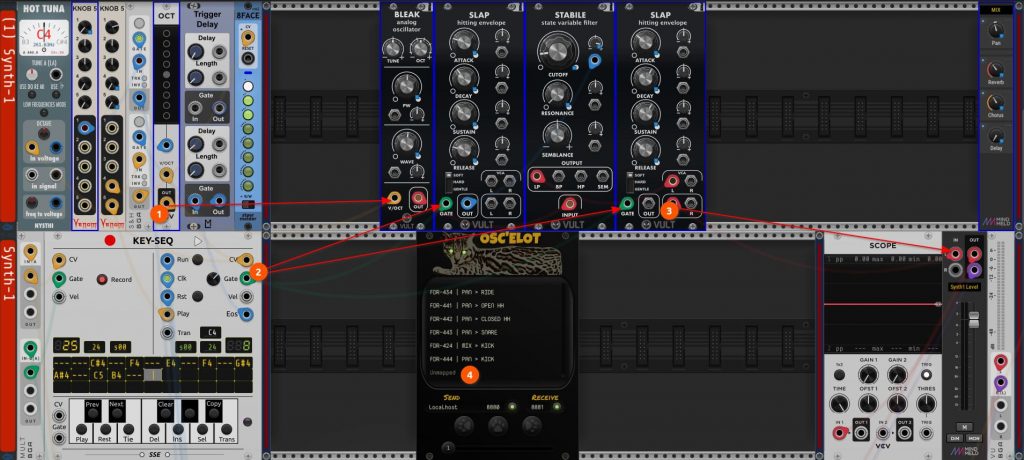Viewport: 1024px width, 460px height.
Task: Click the LP output jack on STABILE
Action: point(537,176)
